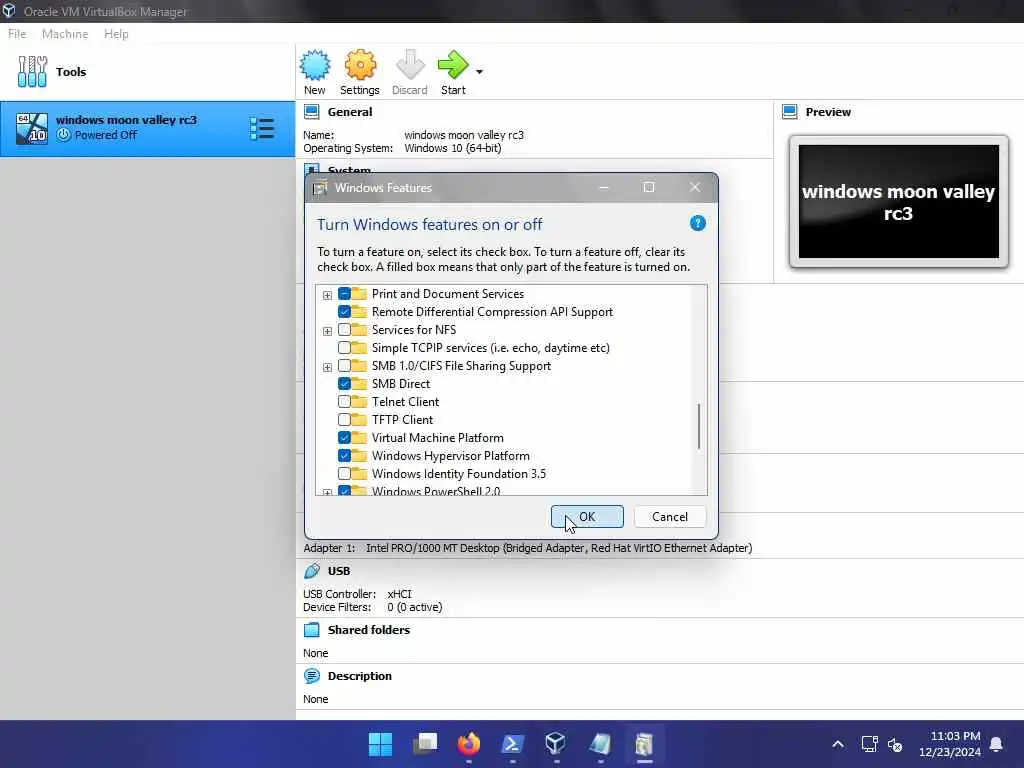Enable Telnet Client checkbox

pyautogui.click(x=344, y=402)
